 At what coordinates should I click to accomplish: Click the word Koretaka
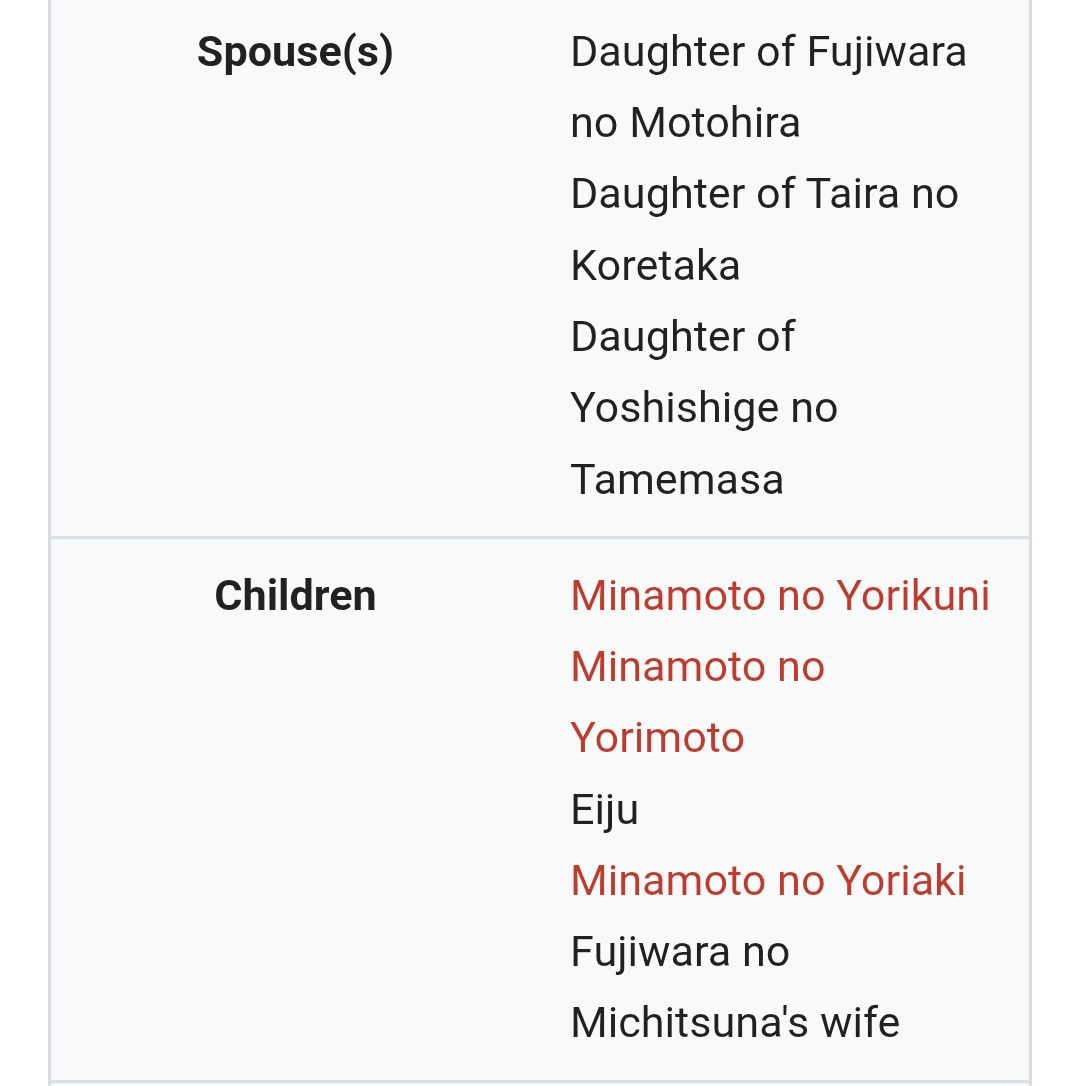(655, 265)
